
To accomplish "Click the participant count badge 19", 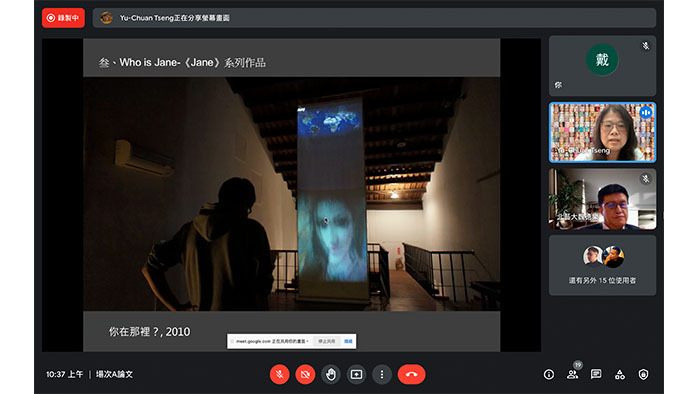I will click(578, 365).
